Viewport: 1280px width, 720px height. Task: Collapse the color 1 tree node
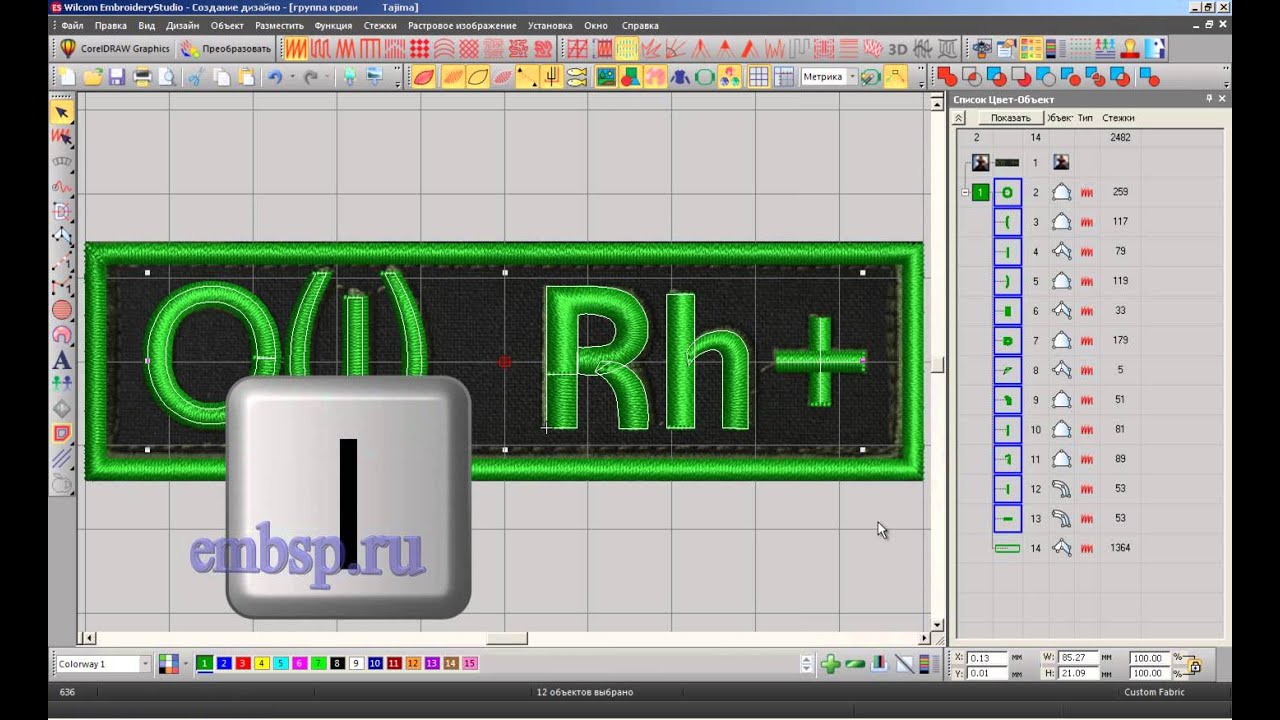point(965,192)
